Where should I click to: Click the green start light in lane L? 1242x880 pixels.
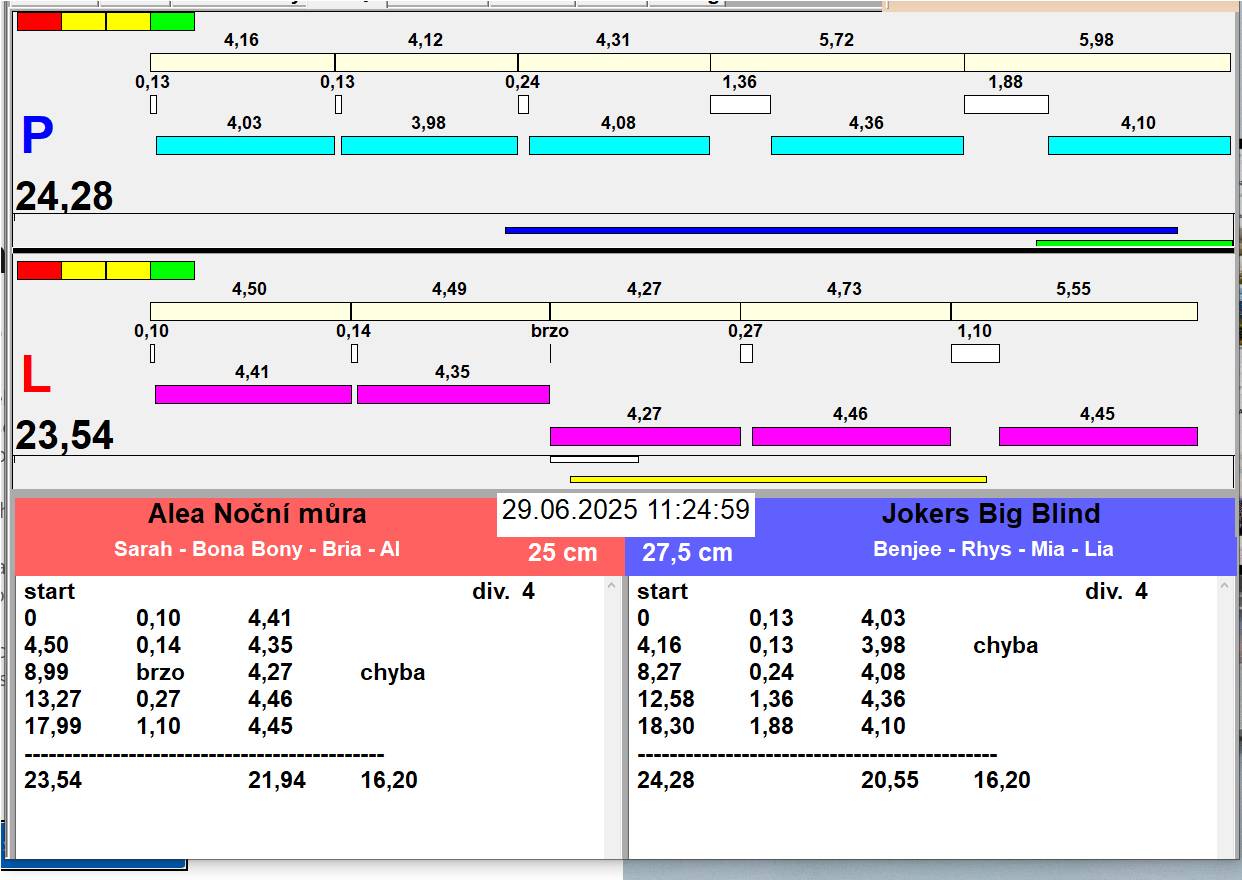coord(172,270)
